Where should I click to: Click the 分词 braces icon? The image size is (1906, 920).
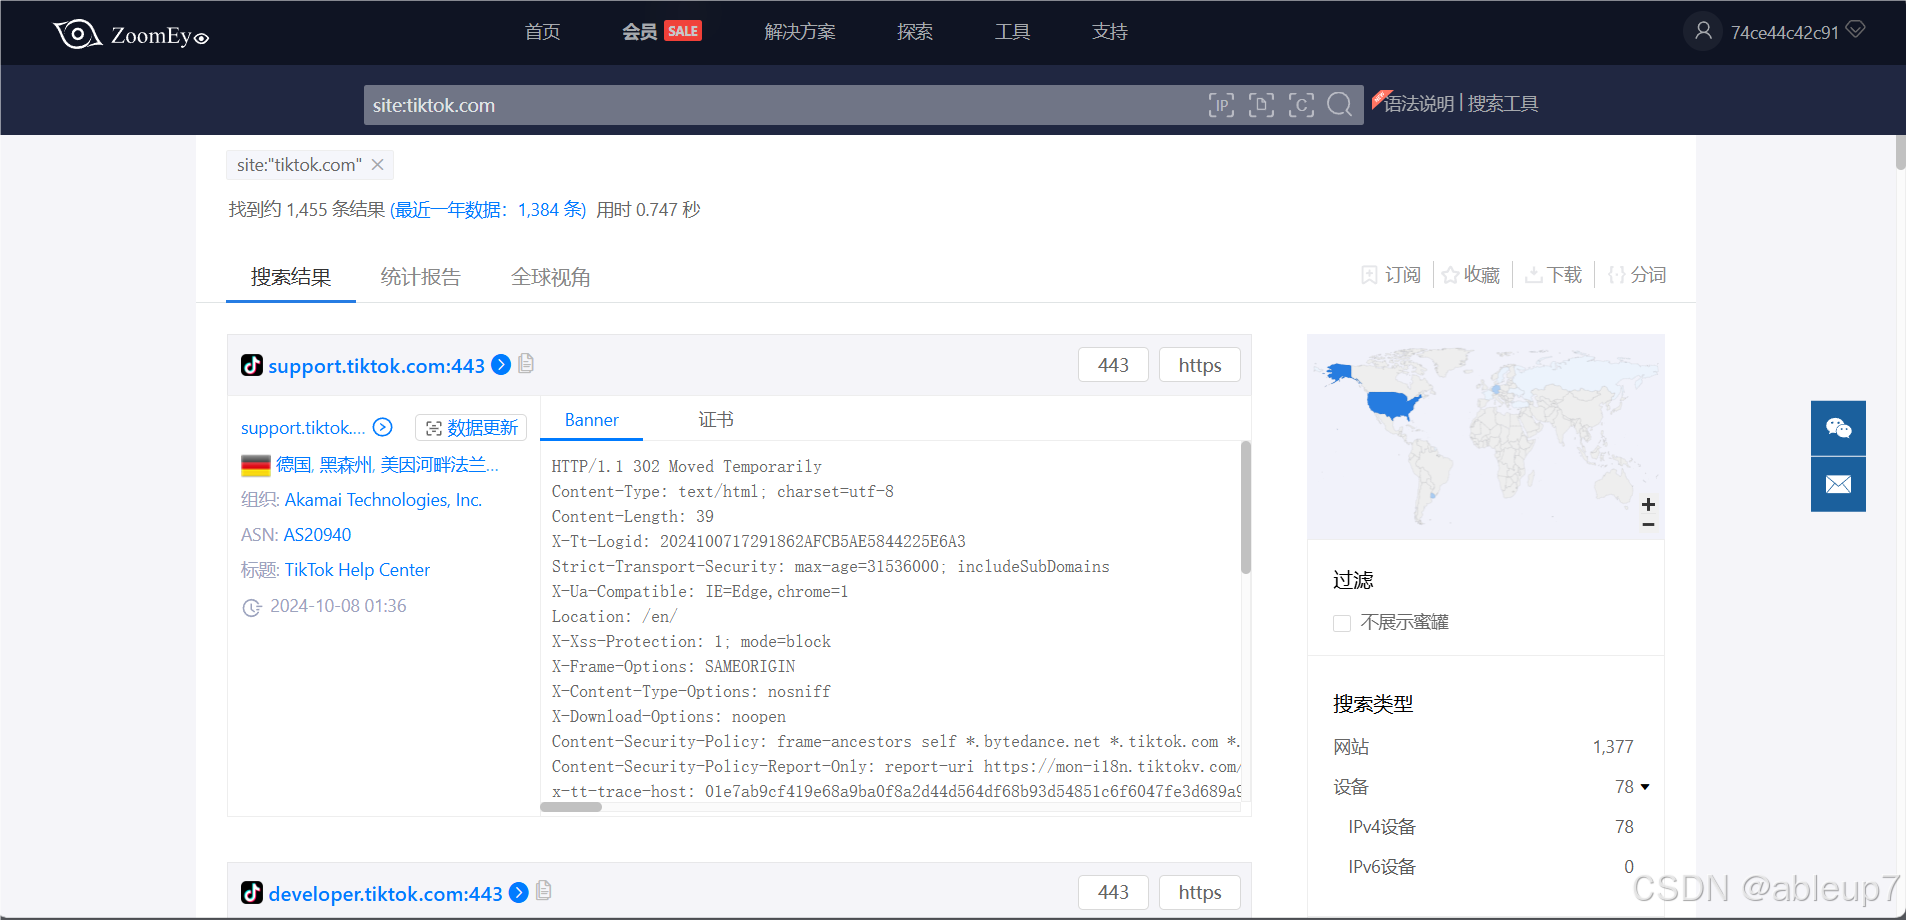point(1616,275)
